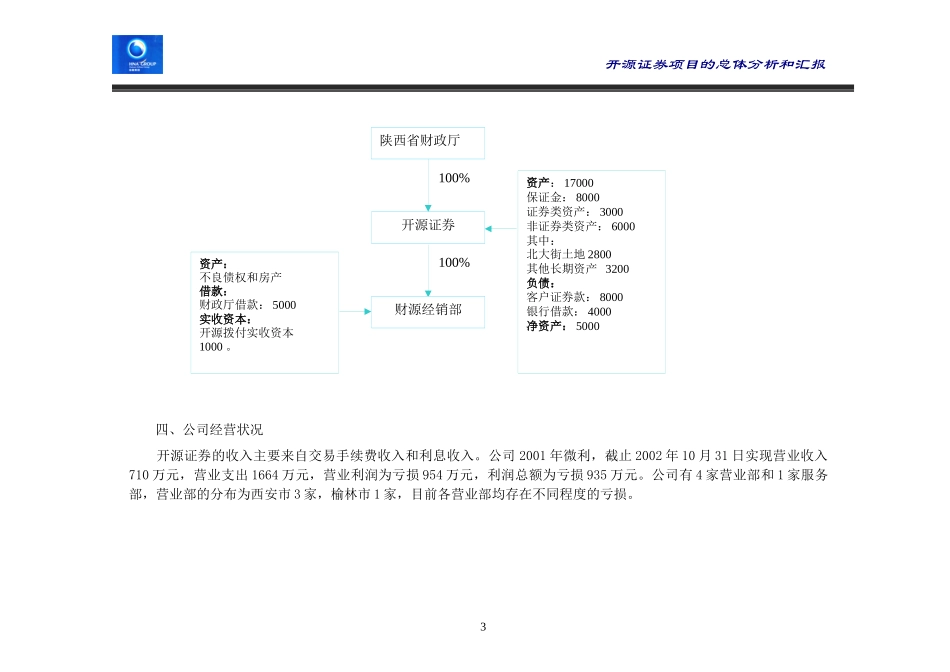Click text 其中： in right box
The image size is (950, 672).
pos(541,241)
